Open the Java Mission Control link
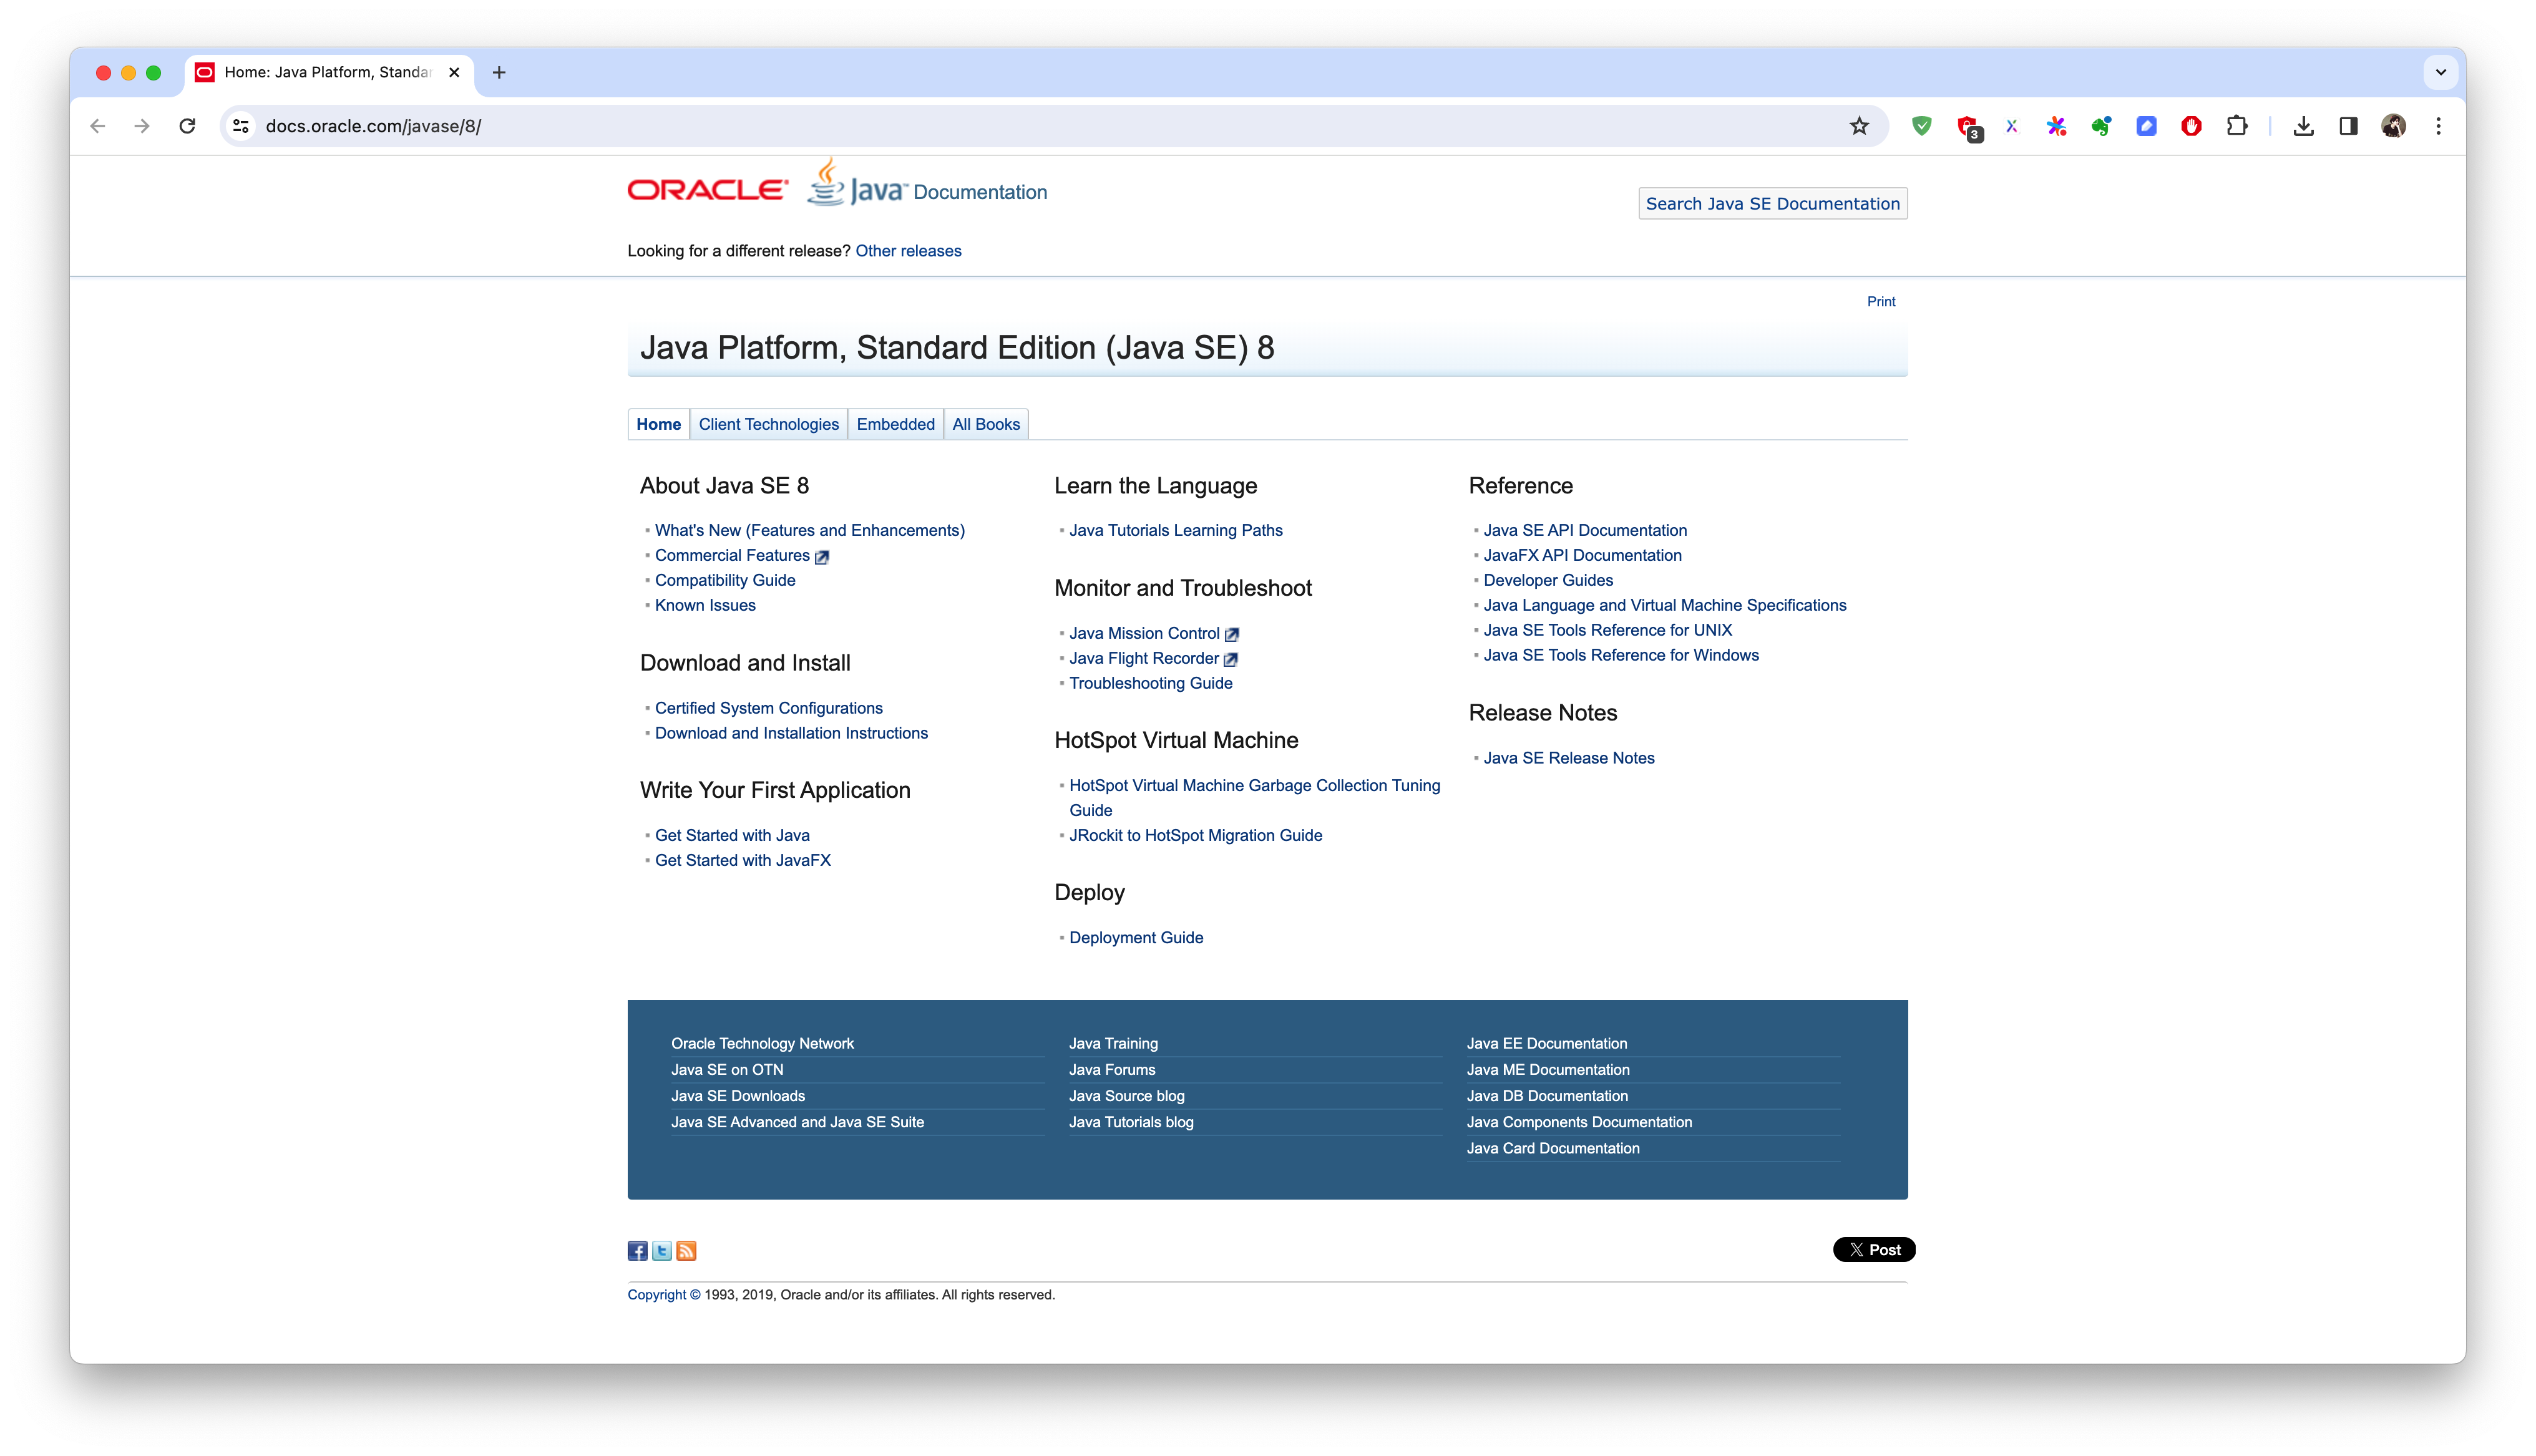 tap(1144, 633)
